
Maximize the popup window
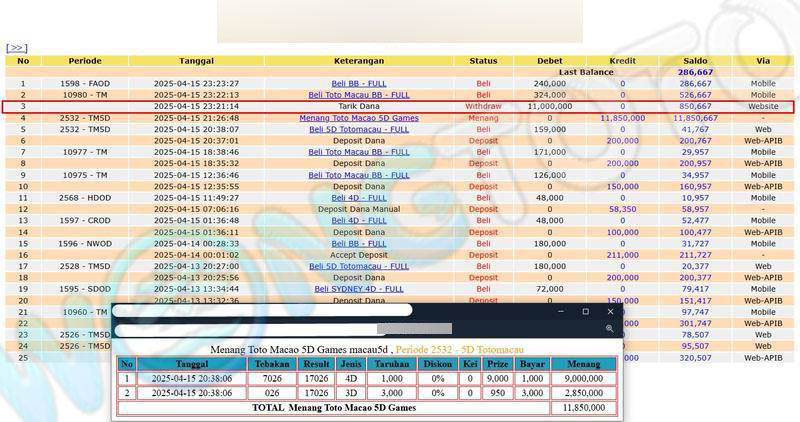pos(585,312)
